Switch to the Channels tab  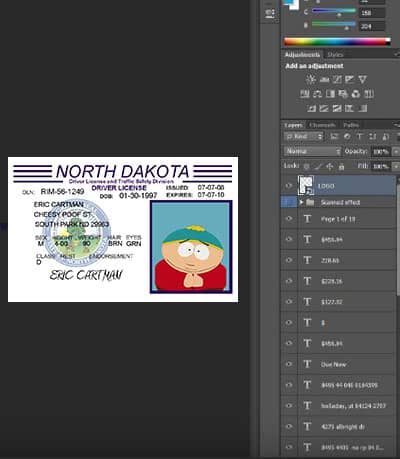click(322, 125)
